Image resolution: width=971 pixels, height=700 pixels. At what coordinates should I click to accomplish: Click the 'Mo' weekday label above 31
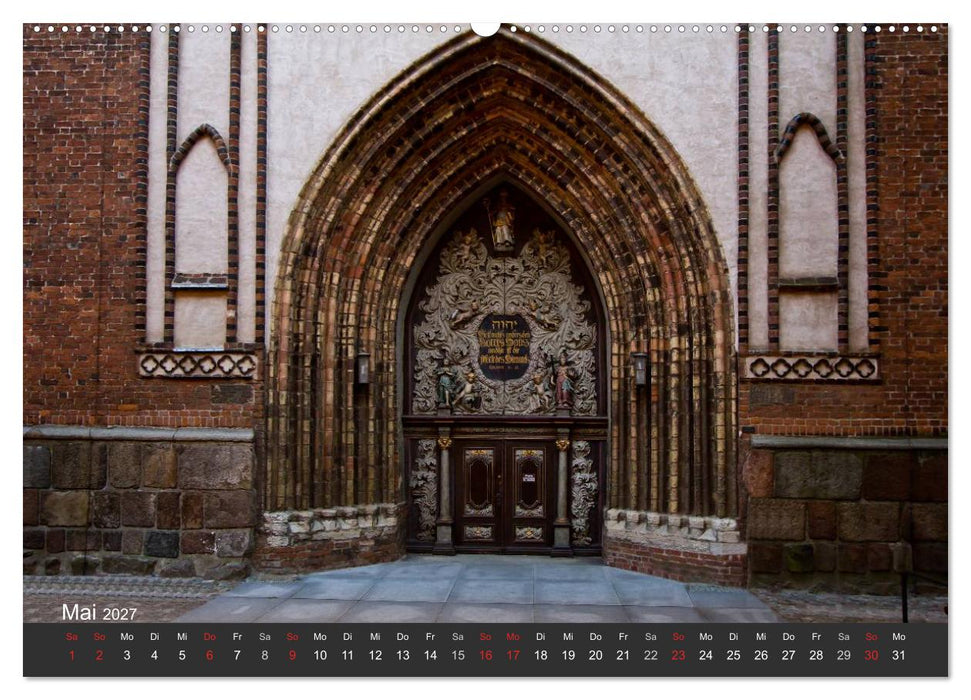[899, 637]
